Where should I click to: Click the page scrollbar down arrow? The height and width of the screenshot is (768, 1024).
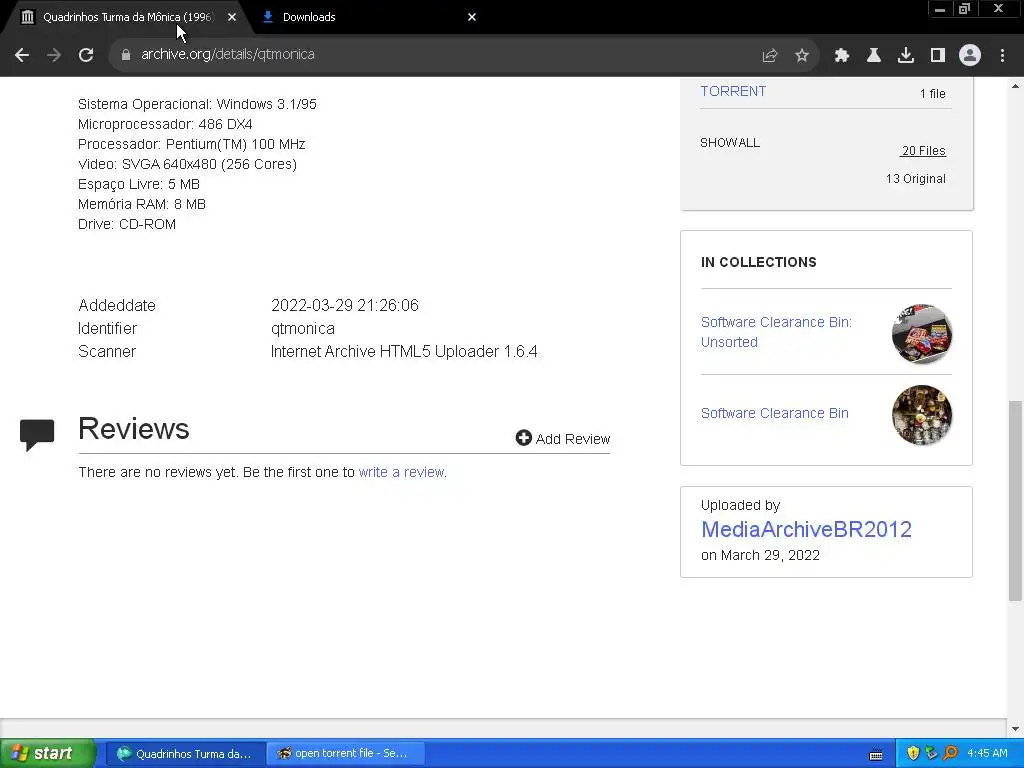[1015, 728]
